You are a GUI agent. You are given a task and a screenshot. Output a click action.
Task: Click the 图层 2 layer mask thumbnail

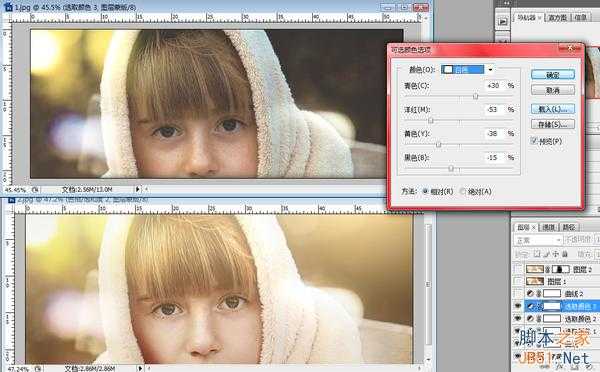(x=560, y=269)
